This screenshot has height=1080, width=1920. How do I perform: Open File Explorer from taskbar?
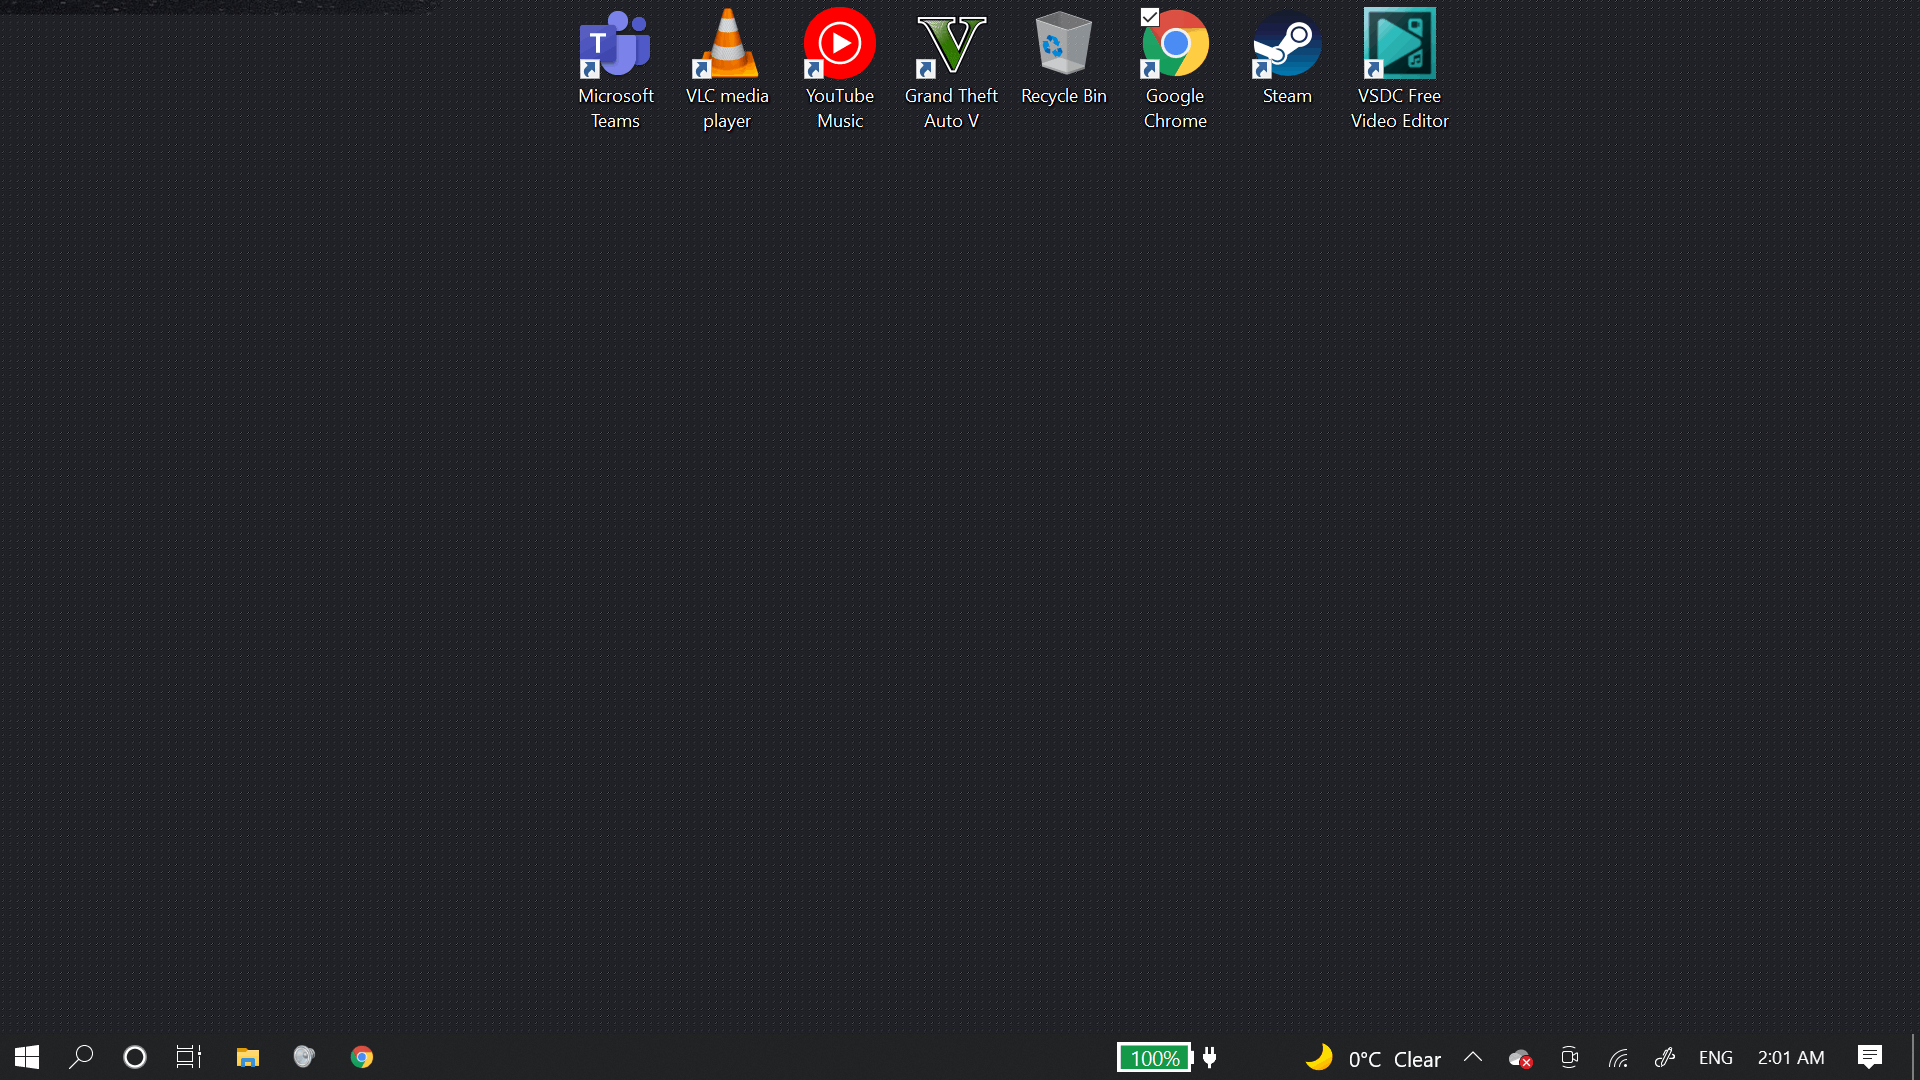248,1057
